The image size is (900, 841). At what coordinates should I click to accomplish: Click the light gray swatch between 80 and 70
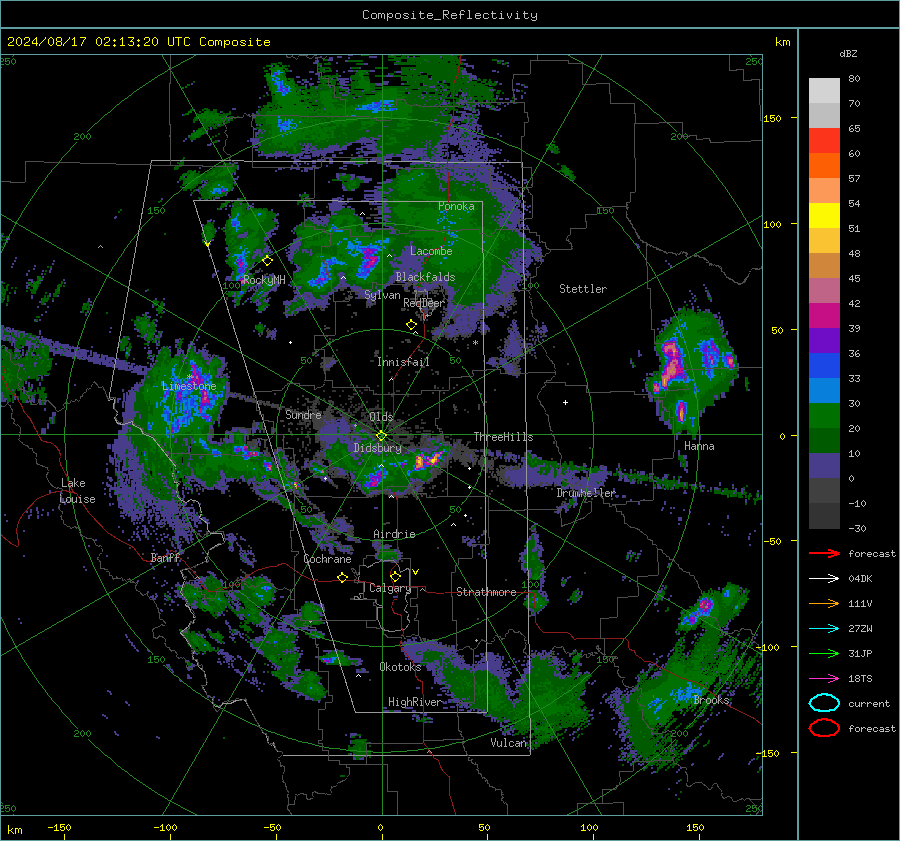(x=824, y=91)
